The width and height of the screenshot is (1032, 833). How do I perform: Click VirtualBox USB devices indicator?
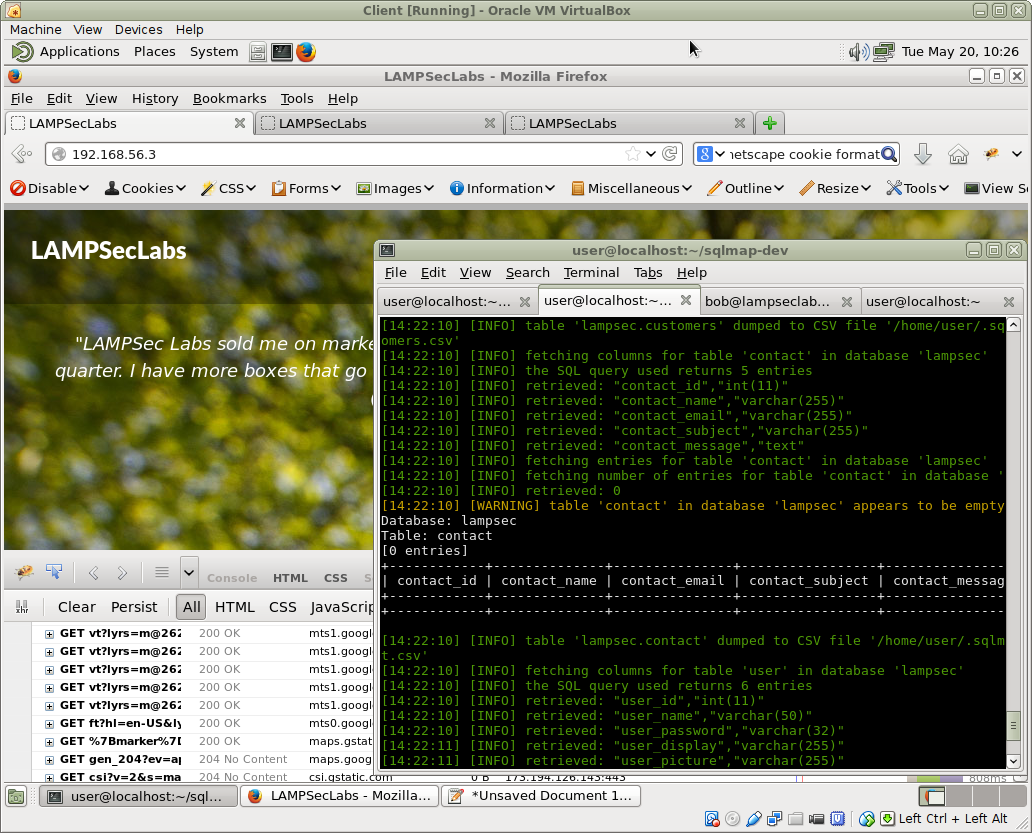point(754,819)
